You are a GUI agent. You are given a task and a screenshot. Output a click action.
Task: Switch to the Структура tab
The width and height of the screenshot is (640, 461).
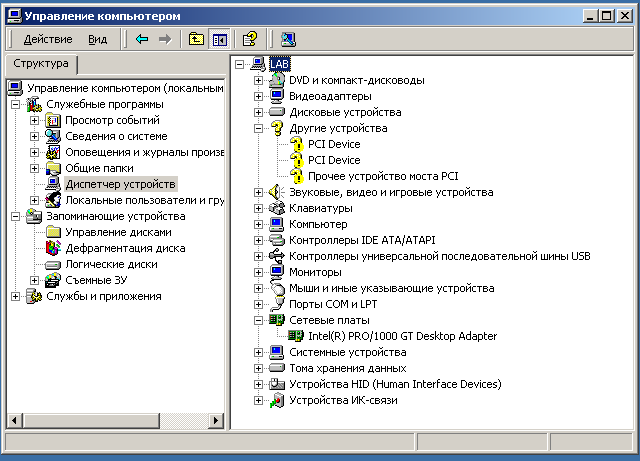pos(41,64)
